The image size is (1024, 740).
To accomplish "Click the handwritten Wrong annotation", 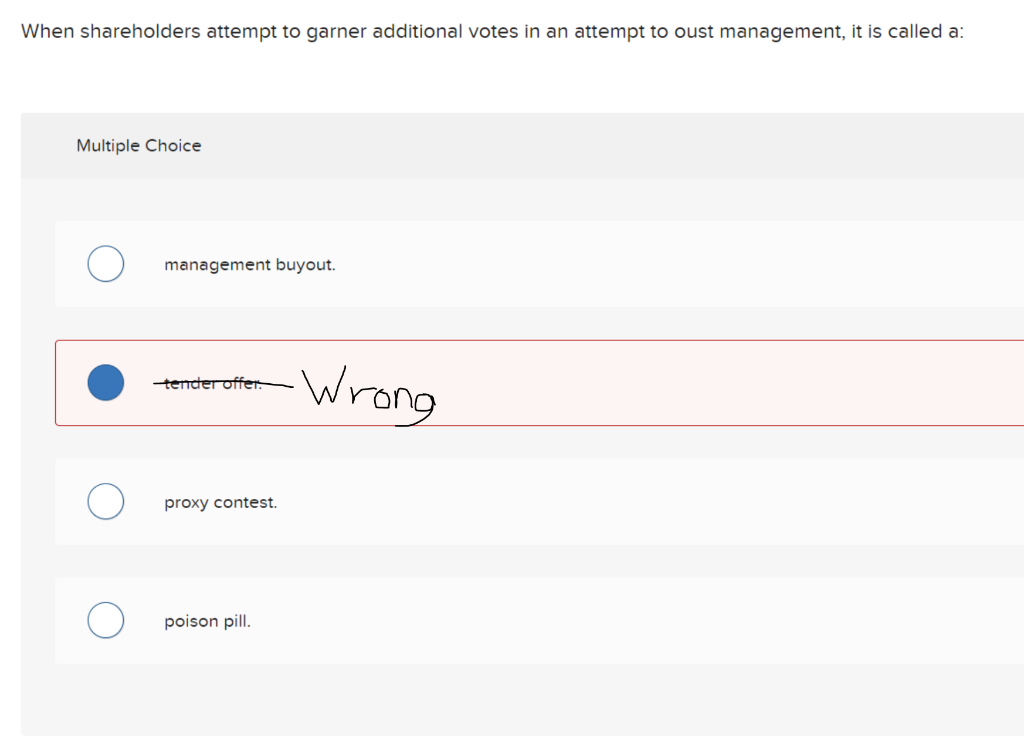I will [x=370, y=397].
